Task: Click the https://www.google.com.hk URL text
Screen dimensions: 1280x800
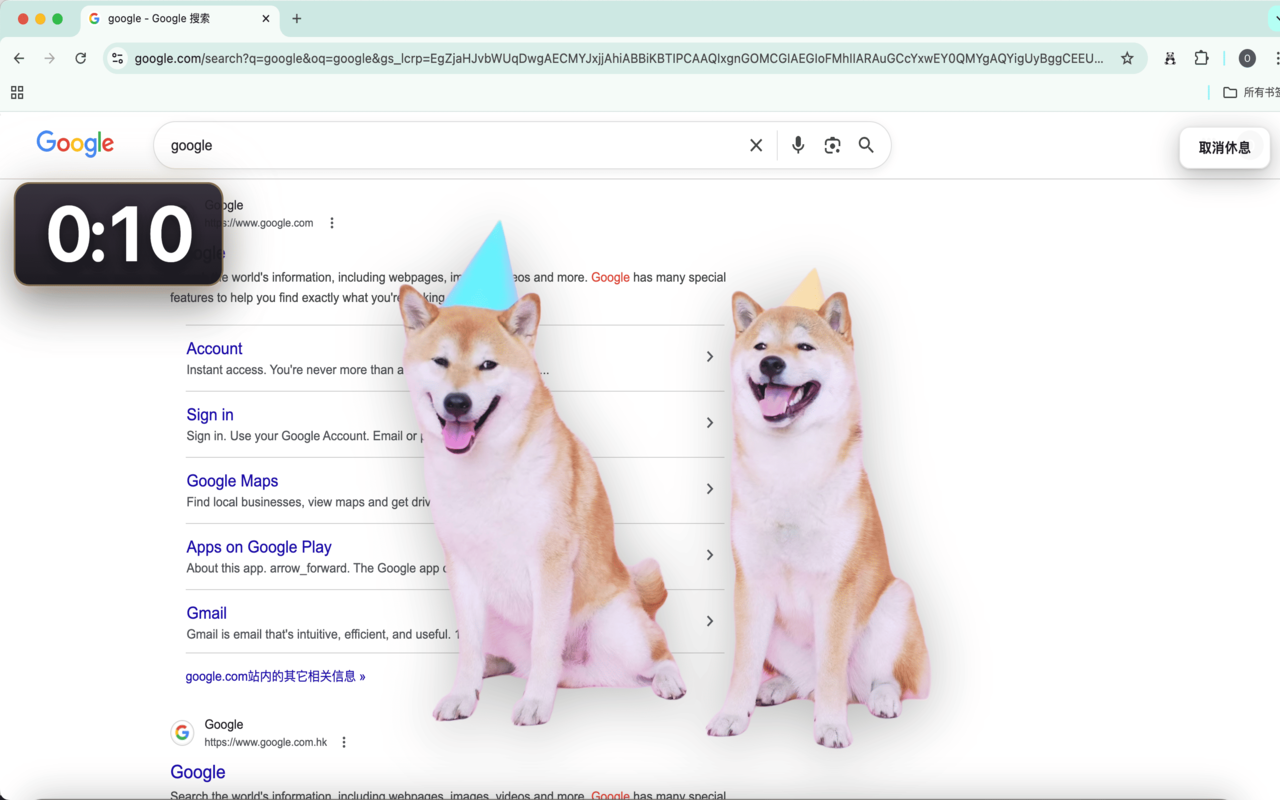Action: point(266,742)
